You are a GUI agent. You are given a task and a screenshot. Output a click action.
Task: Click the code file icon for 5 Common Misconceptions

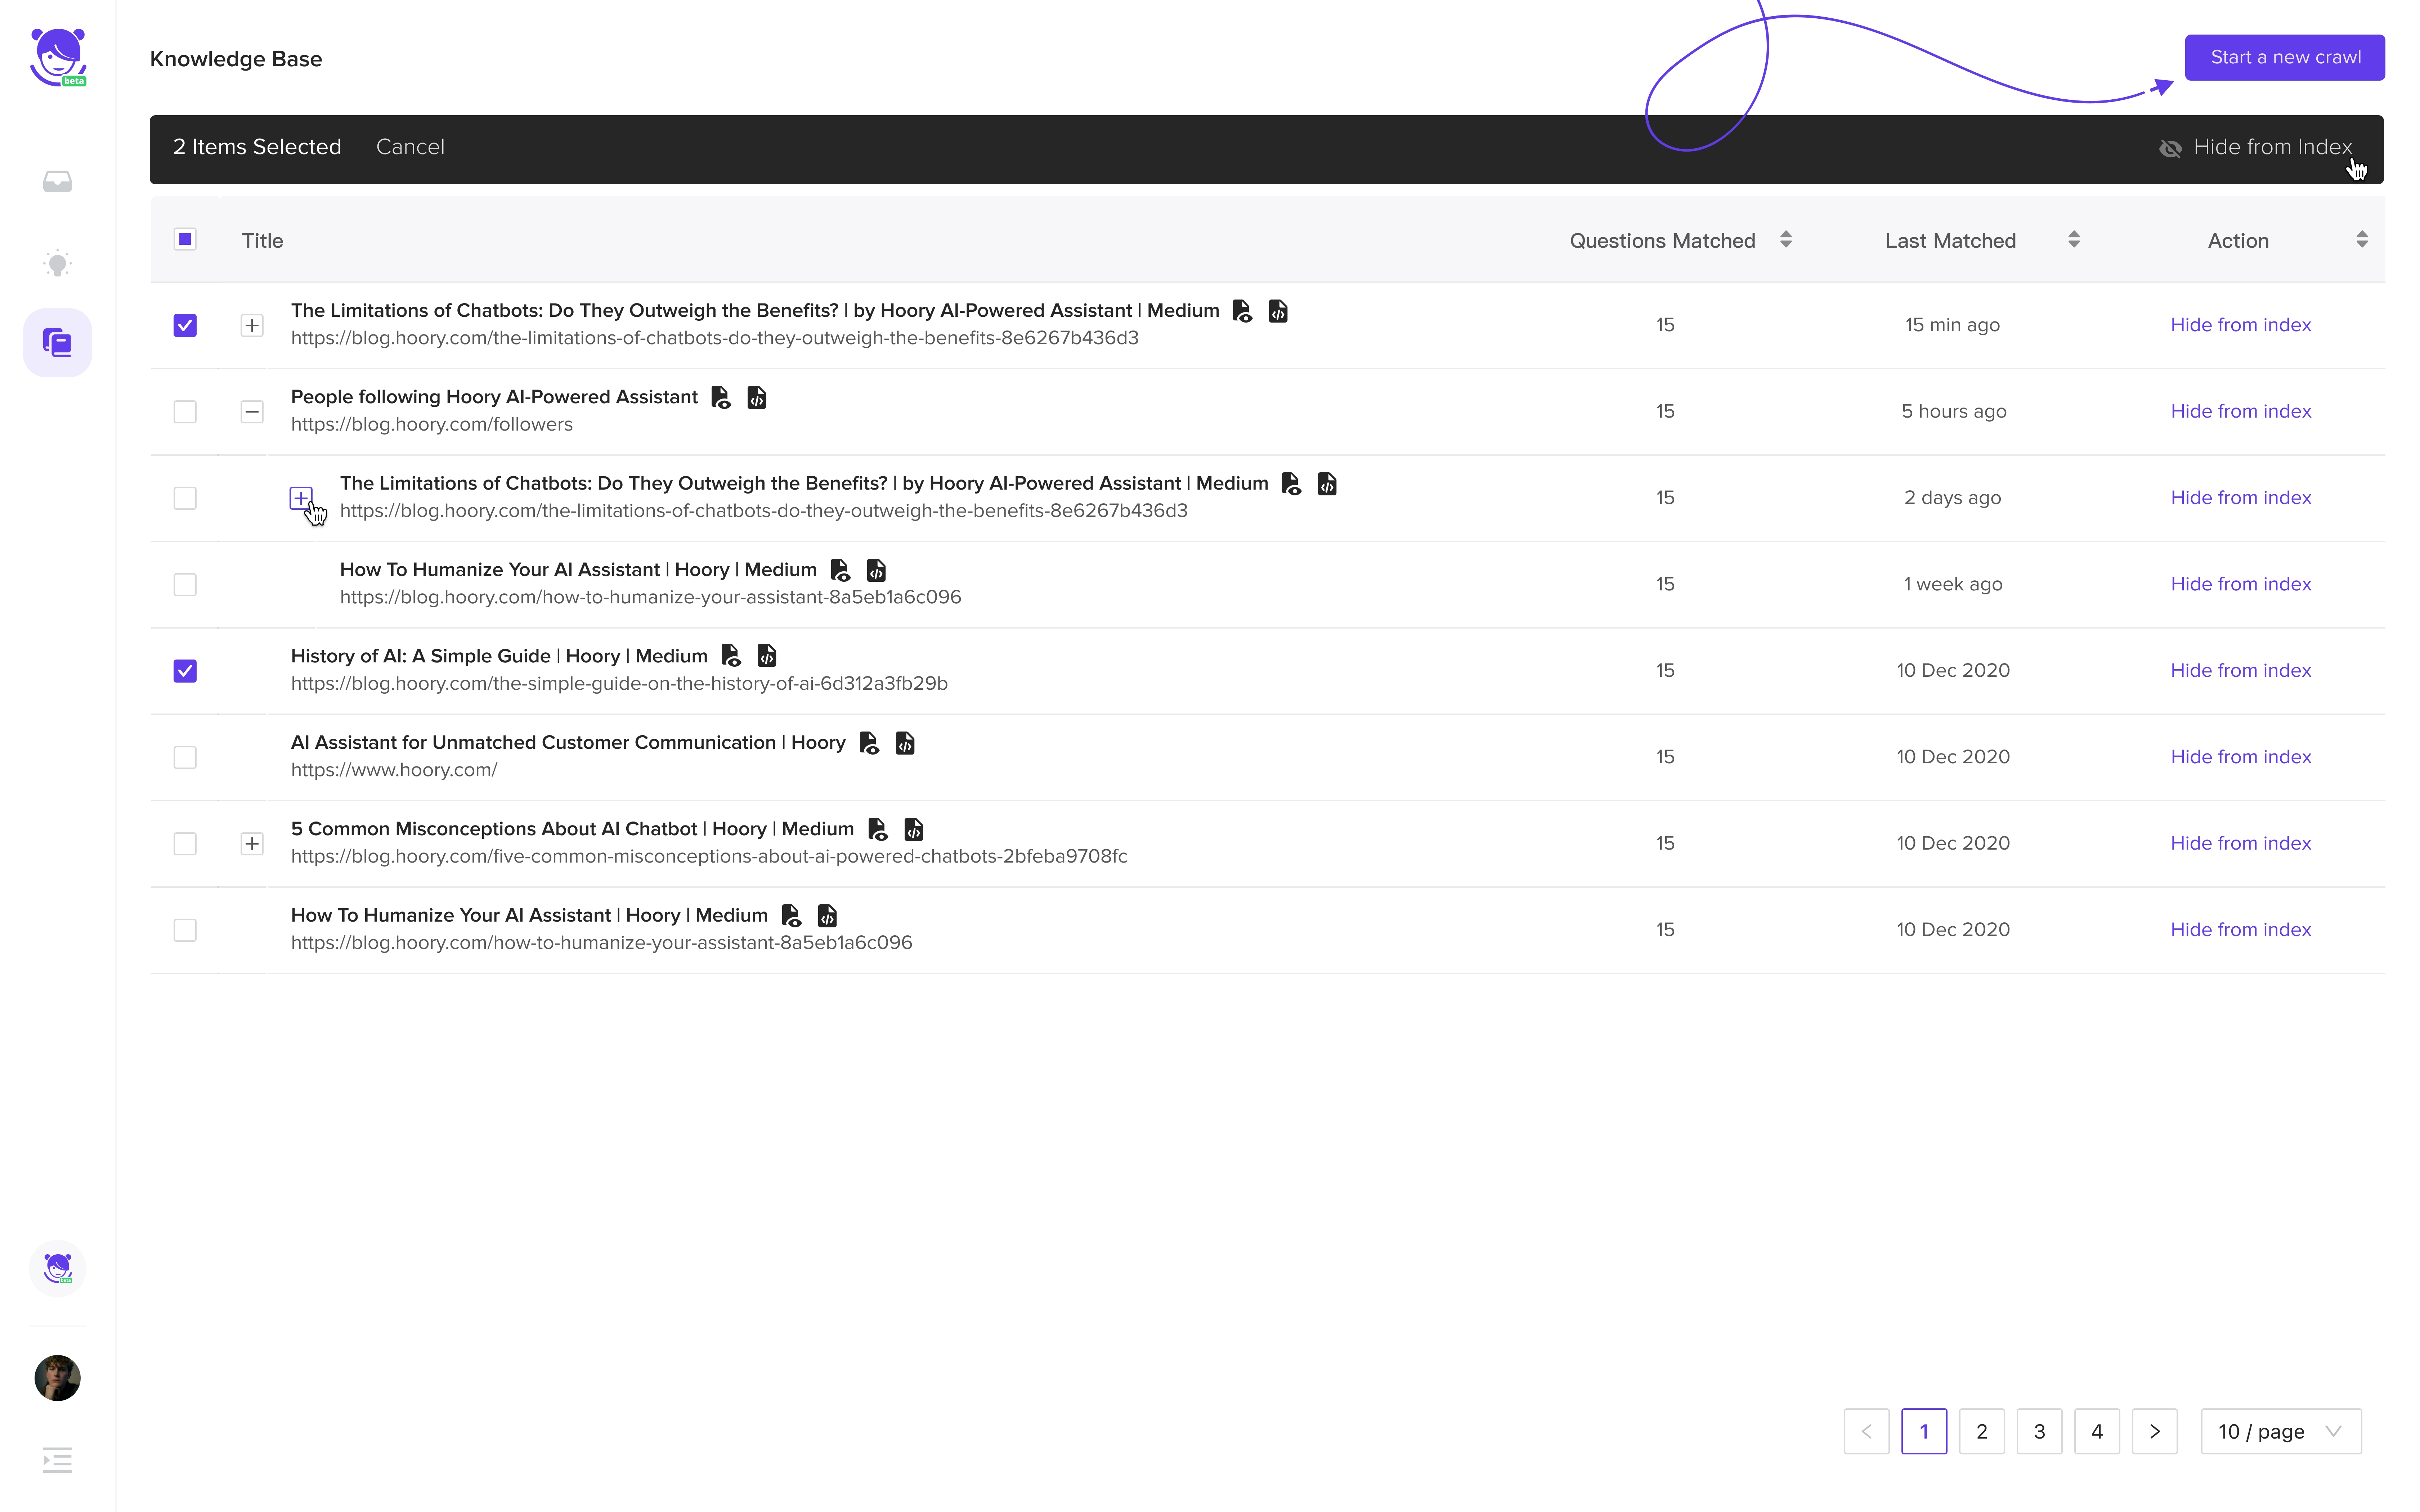click(914, 829)
